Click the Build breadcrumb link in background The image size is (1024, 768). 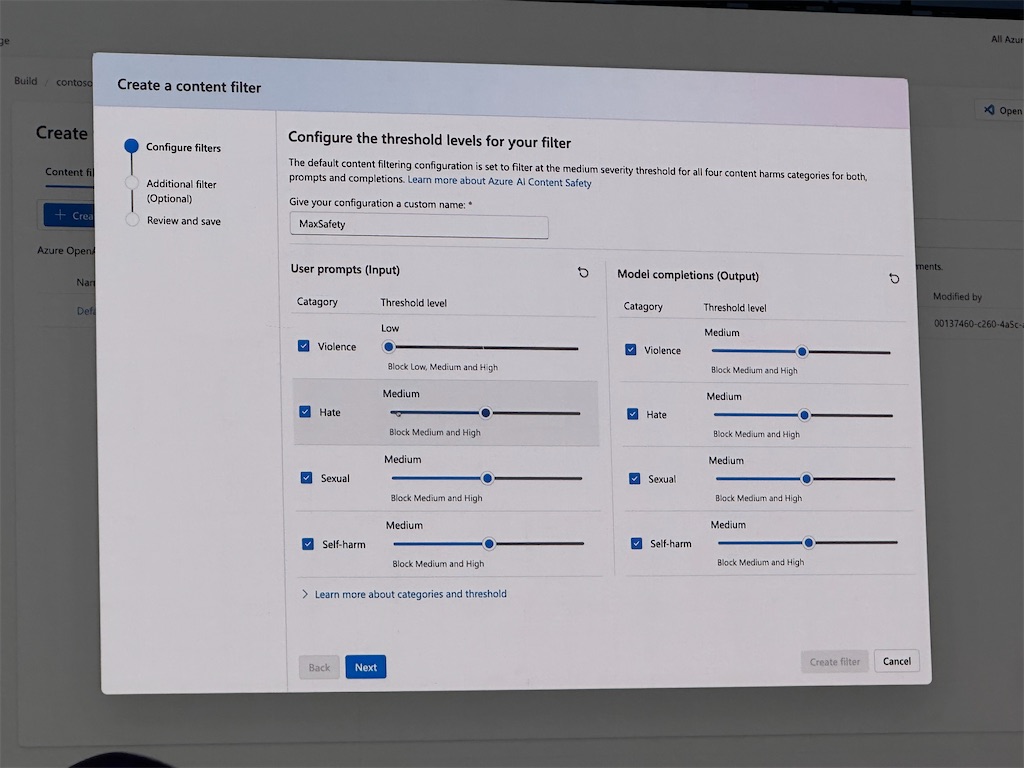tap(25, 81)
